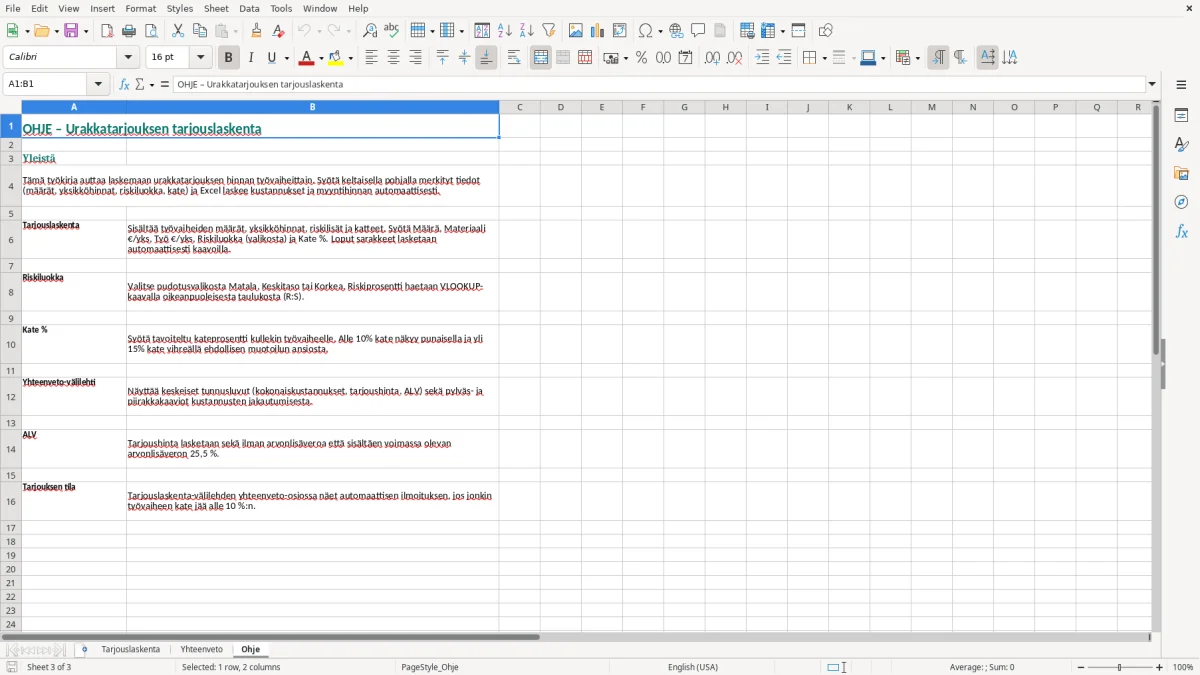
Task: Expand the font color dropdown arrow
Action: coord(320,58)
